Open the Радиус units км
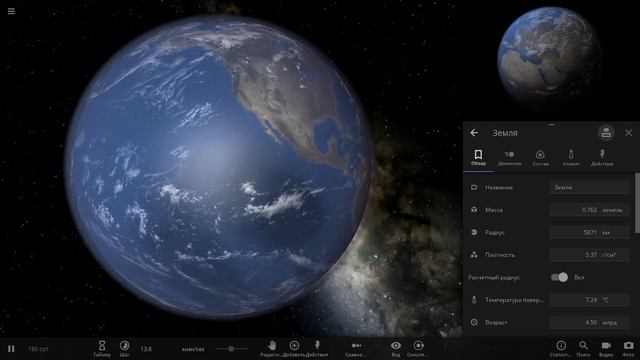The width and height of the screenshot is (640, 360). tap(606, 232)
